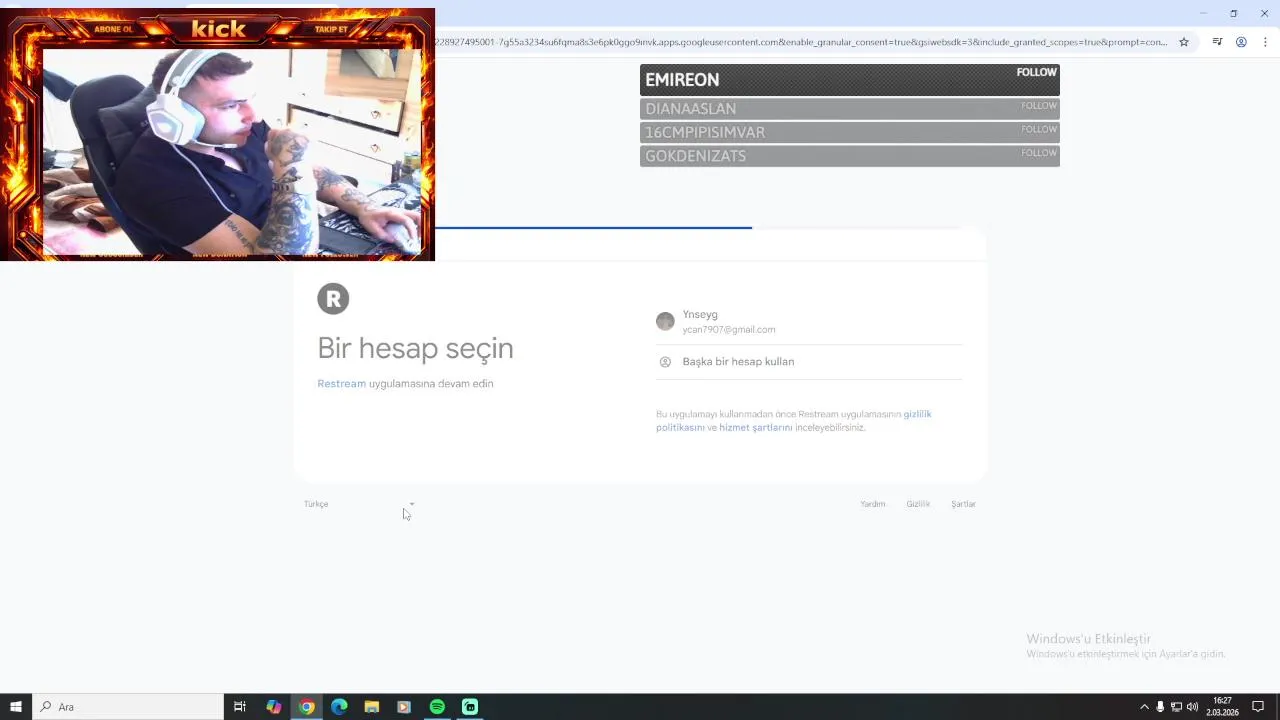The height and width of the screenshot is (720, 1280).
Task: Click the taskbar search box 'Ara'
Action: click(x=128, y=707)
